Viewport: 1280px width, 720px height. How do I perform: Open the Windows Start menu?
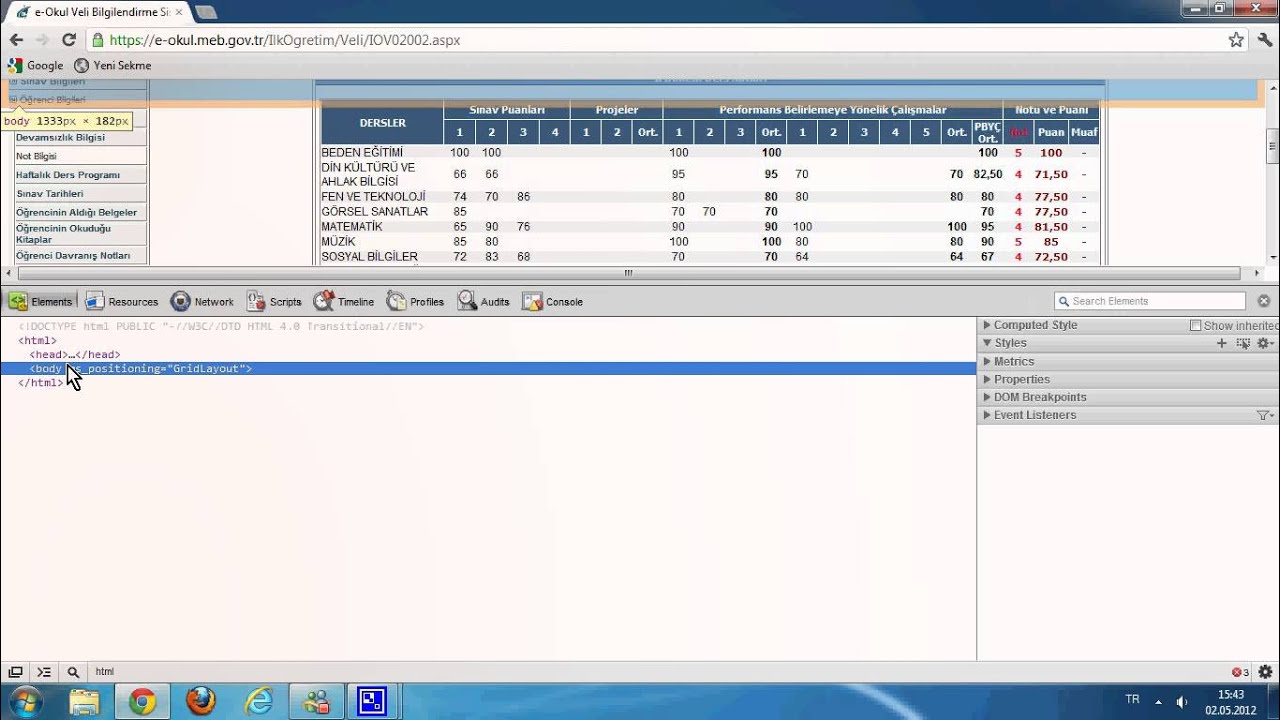tap(25, 701)
